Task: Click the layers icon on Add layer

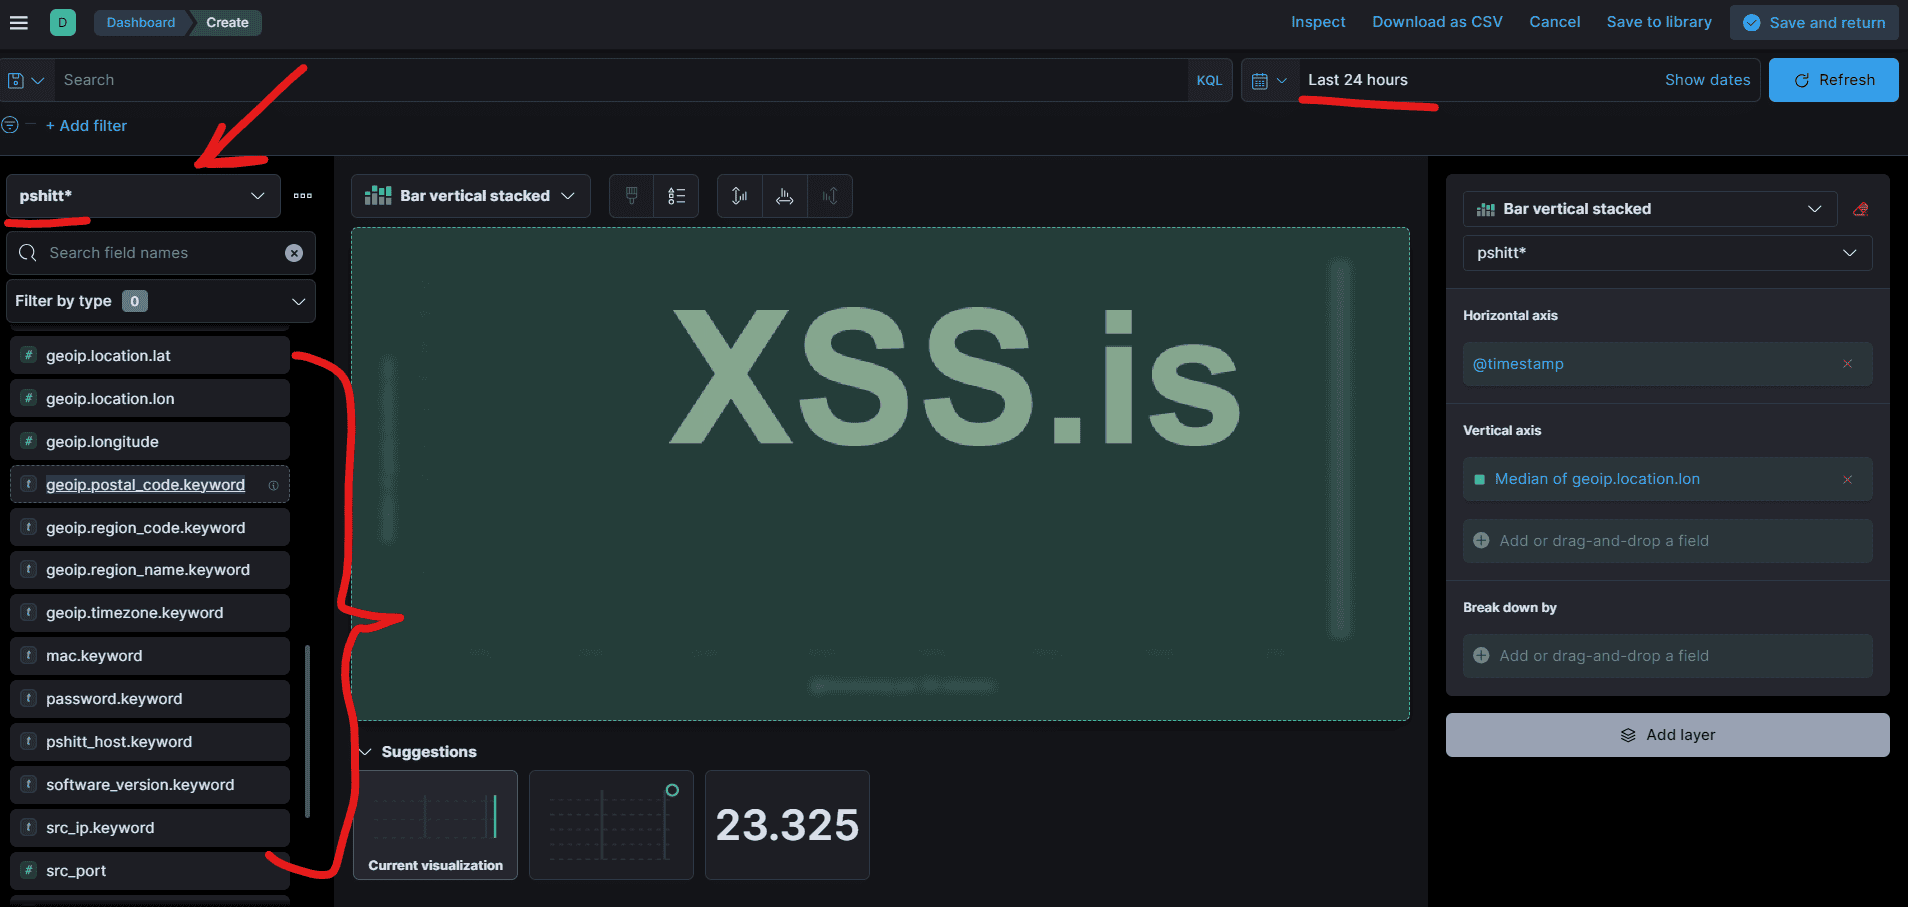Action: (x=1628, y=735)
